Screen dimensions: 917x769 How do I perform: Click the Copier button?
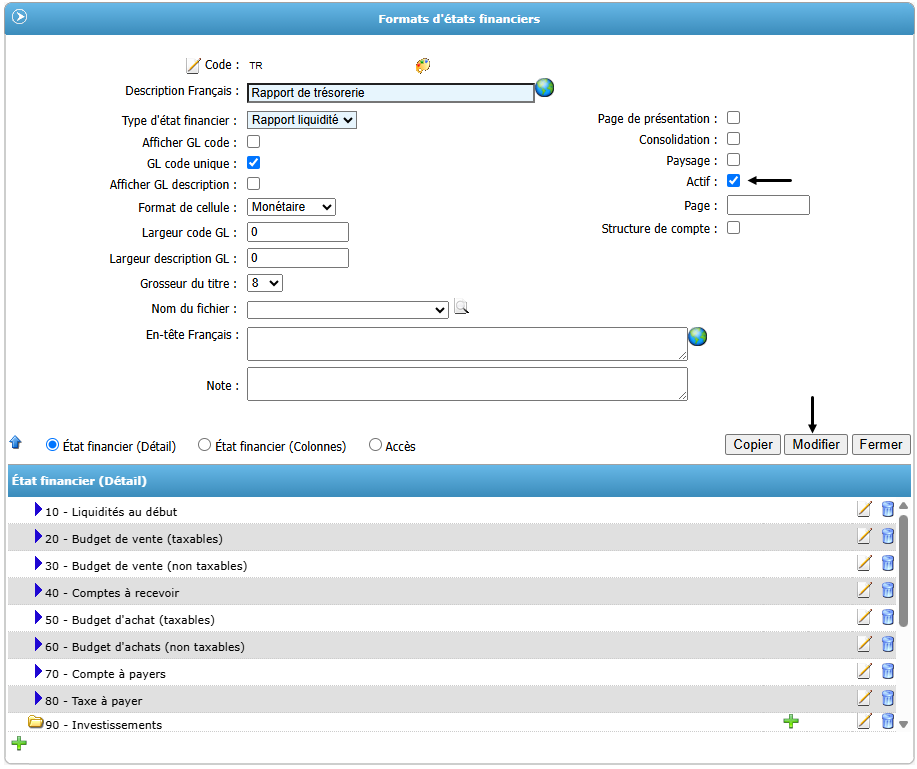753,444
